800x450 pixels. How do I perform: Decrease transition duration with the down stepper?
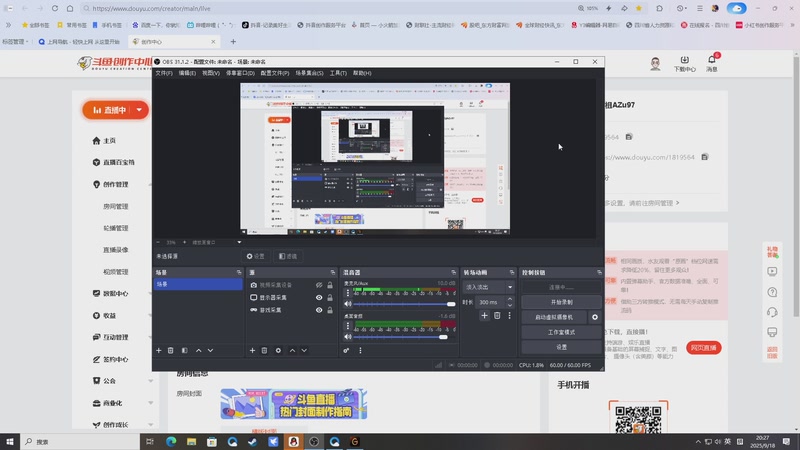coord(510,305)
